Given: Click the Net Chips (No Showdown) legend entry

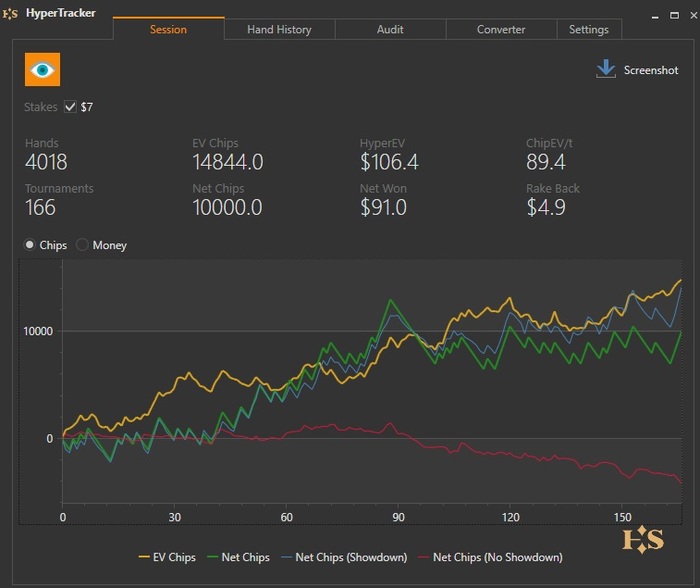Looking at the screenshot, I should coord(490,557).
